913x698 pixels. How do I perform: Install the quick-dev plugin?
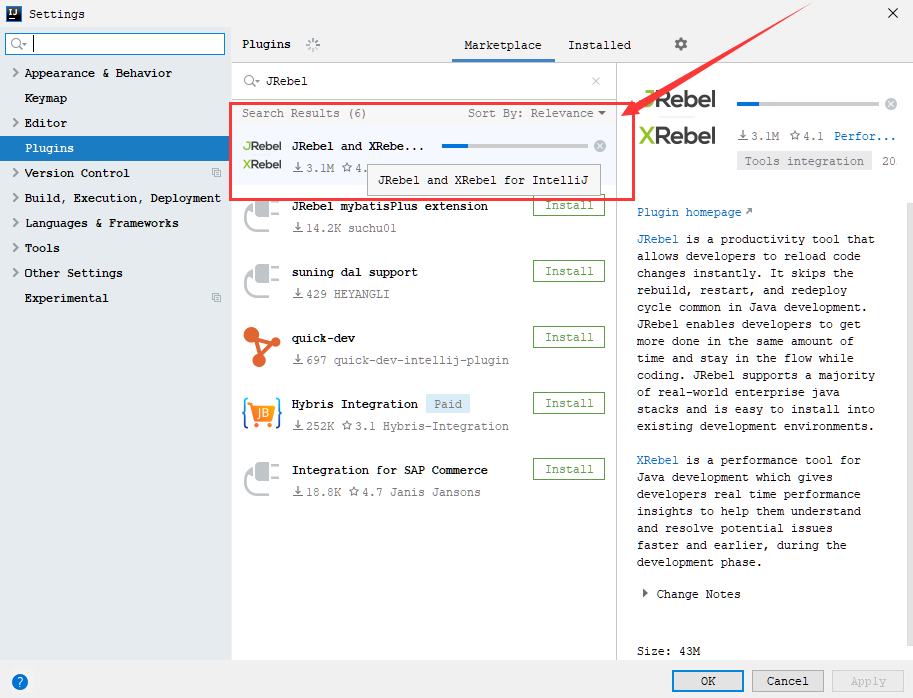pyautogui.click(x=569, y=337)
